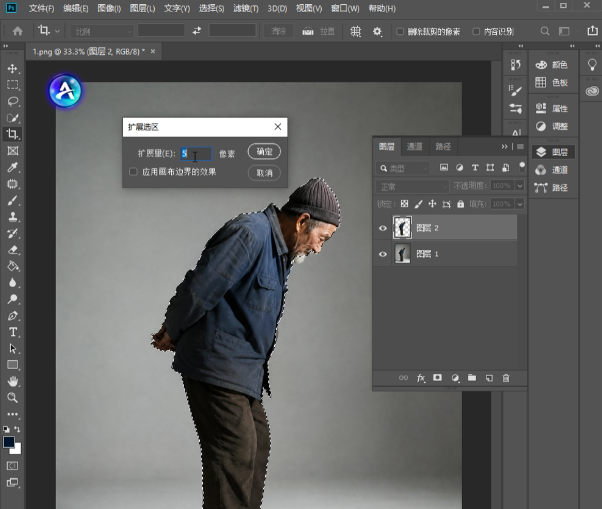Add layer style via fx icon
The height and width of the screenshot is (509, 602).
(x=421, y=378)
